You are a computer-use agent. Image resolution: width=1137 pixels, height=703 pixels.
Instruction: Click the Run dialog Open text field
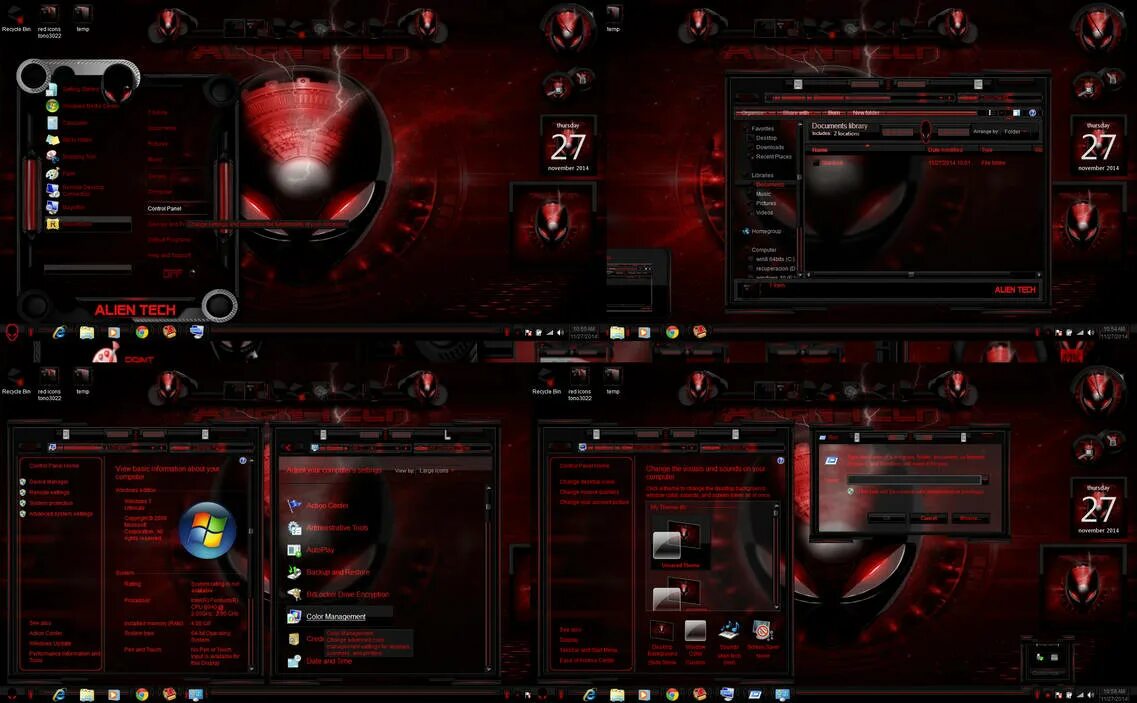point(913,480)
